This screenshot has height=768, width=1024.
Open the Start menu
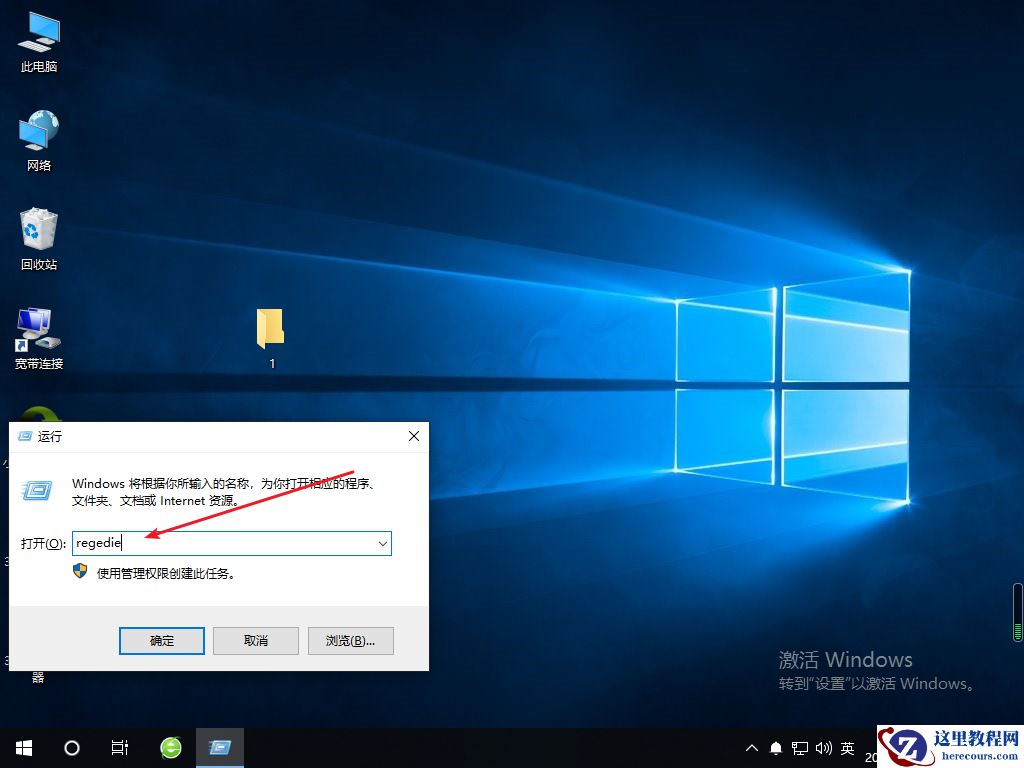point(23,747)
